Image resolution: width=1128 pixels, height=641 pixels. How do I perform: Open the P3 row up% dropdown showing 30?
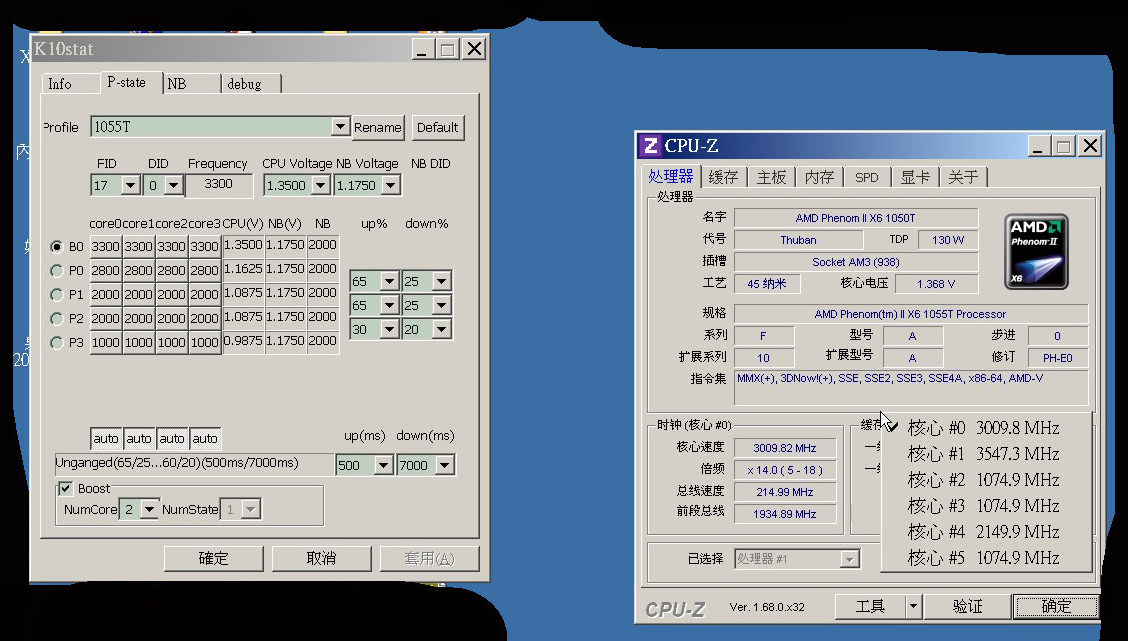pyautogui.click(x=389, y=329)
